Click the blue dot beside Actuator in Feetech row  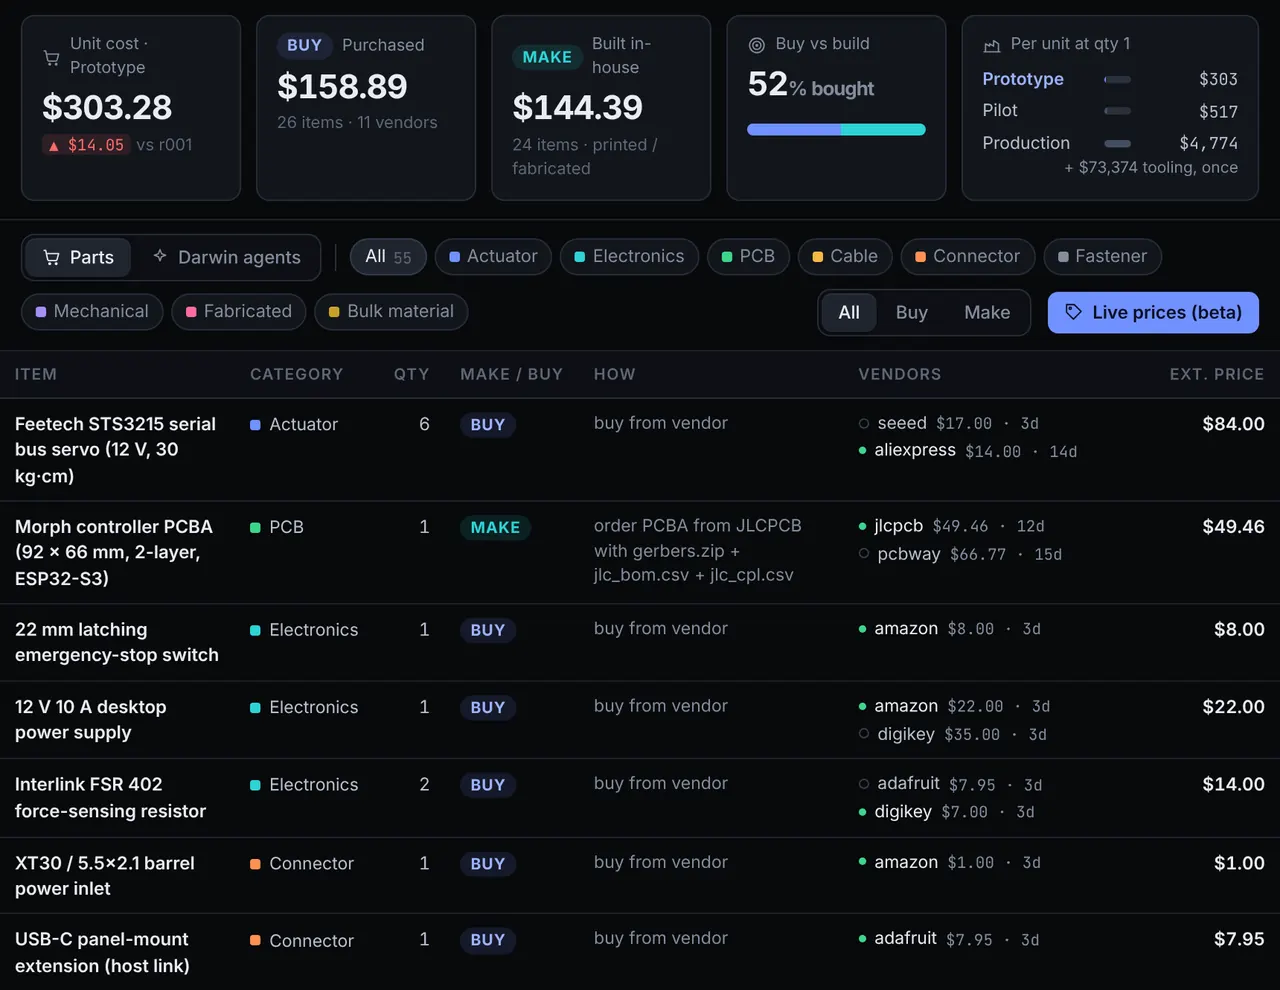click(x=255, y=425)
